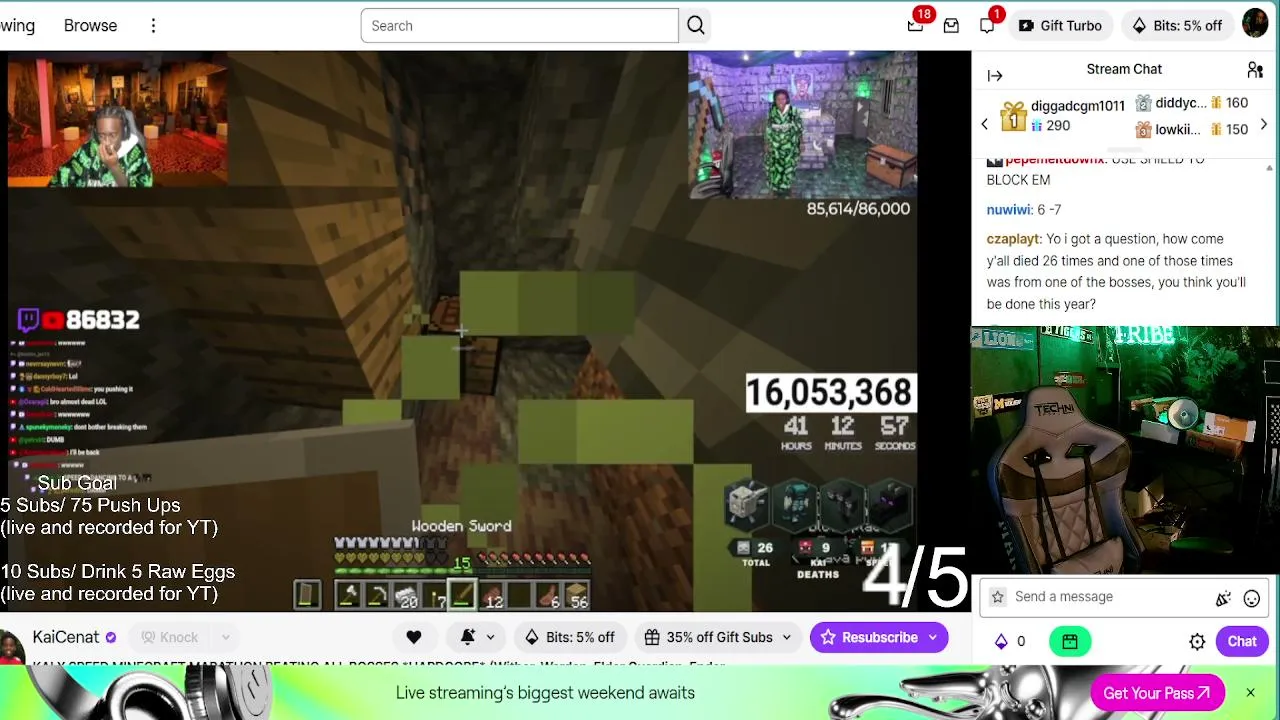This screenshot has width=1280, height=720.
Task: Click the Resubscribe button
Action: point(868,637)
